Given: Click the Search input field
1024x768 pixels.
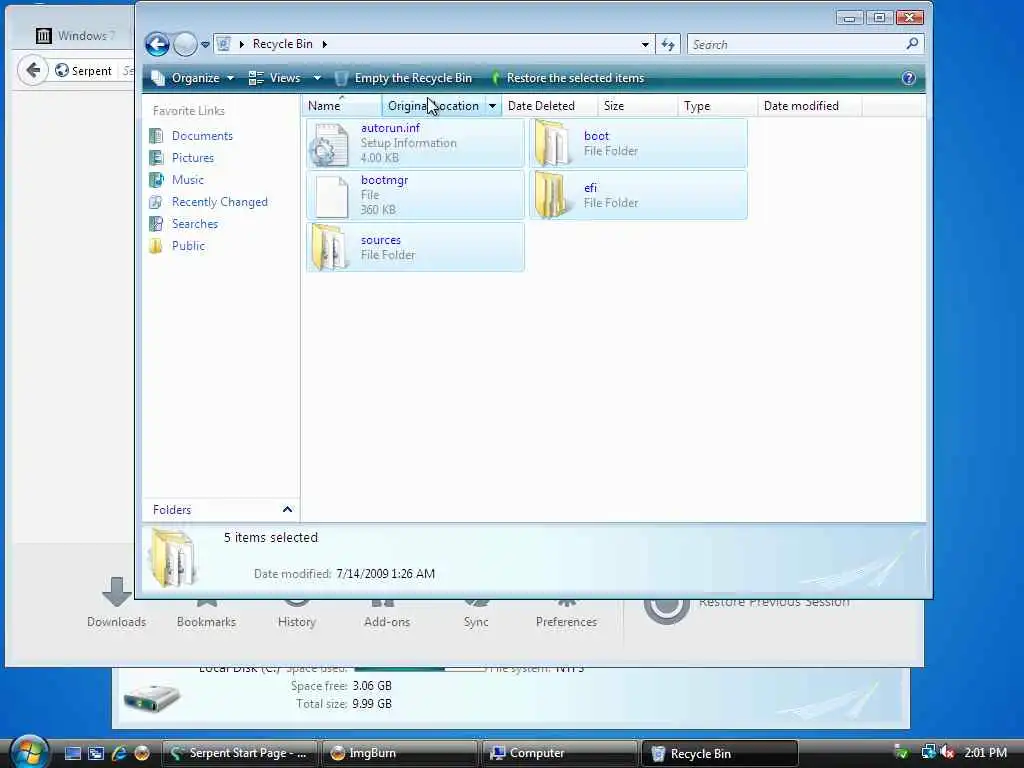Looking at the screenshot, I should (796, 44).
